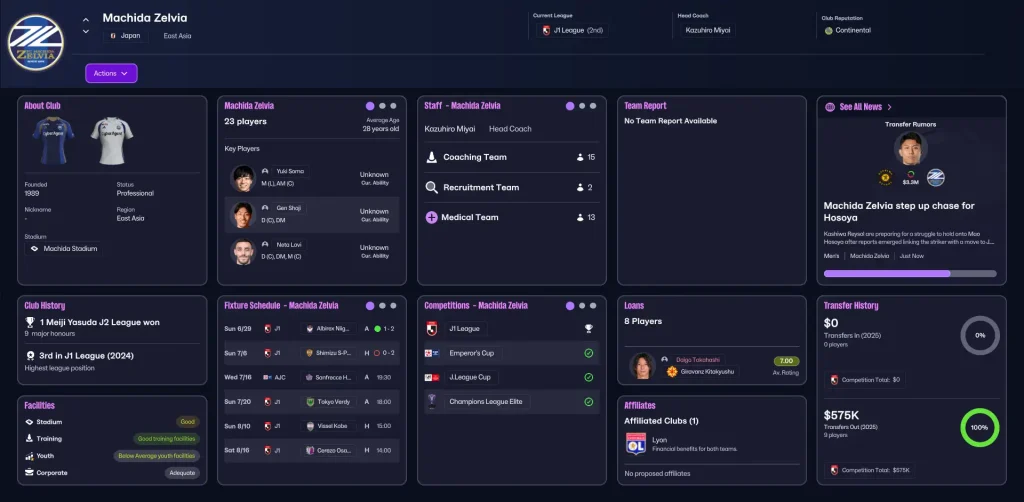Click the globe icon next to See All News
Viewport: 1024px width, 502px height.
pyautogui.click(x=830, y=107)
